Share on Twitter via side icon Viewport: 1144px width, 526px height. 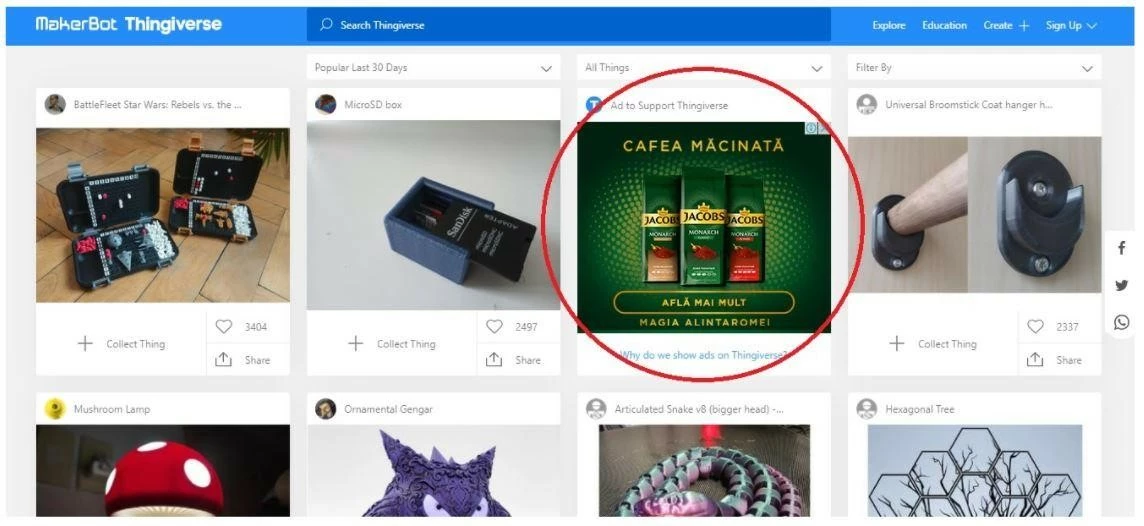point(1121,285)
